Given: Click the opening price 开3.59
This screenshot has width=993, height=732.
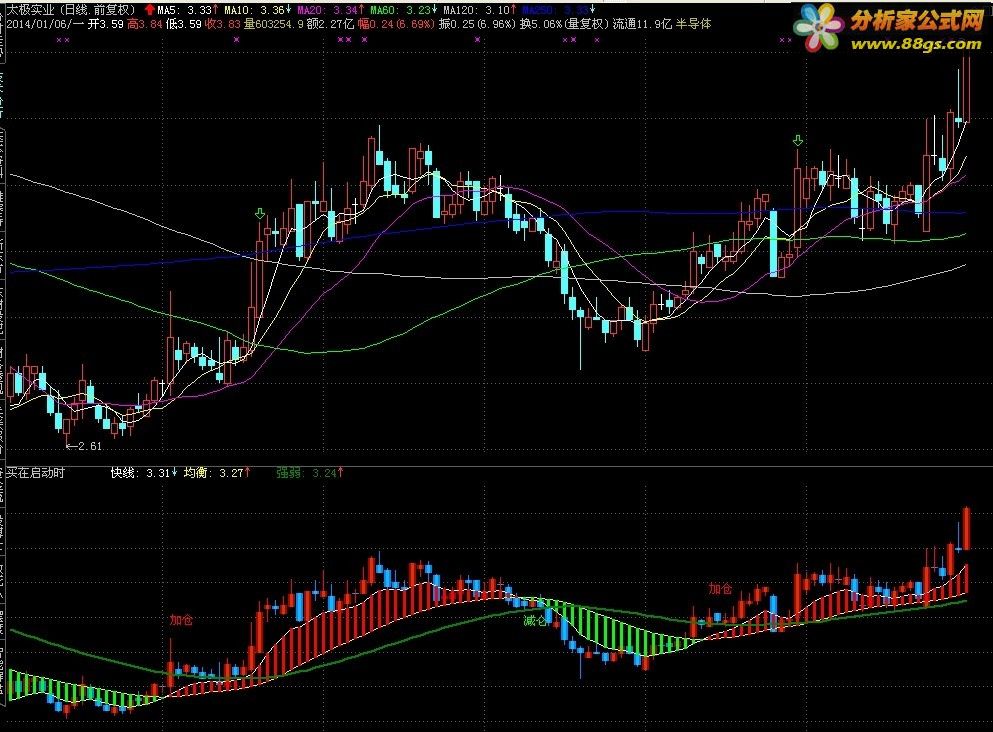Looking at the screenshot, I should [105, 24].
